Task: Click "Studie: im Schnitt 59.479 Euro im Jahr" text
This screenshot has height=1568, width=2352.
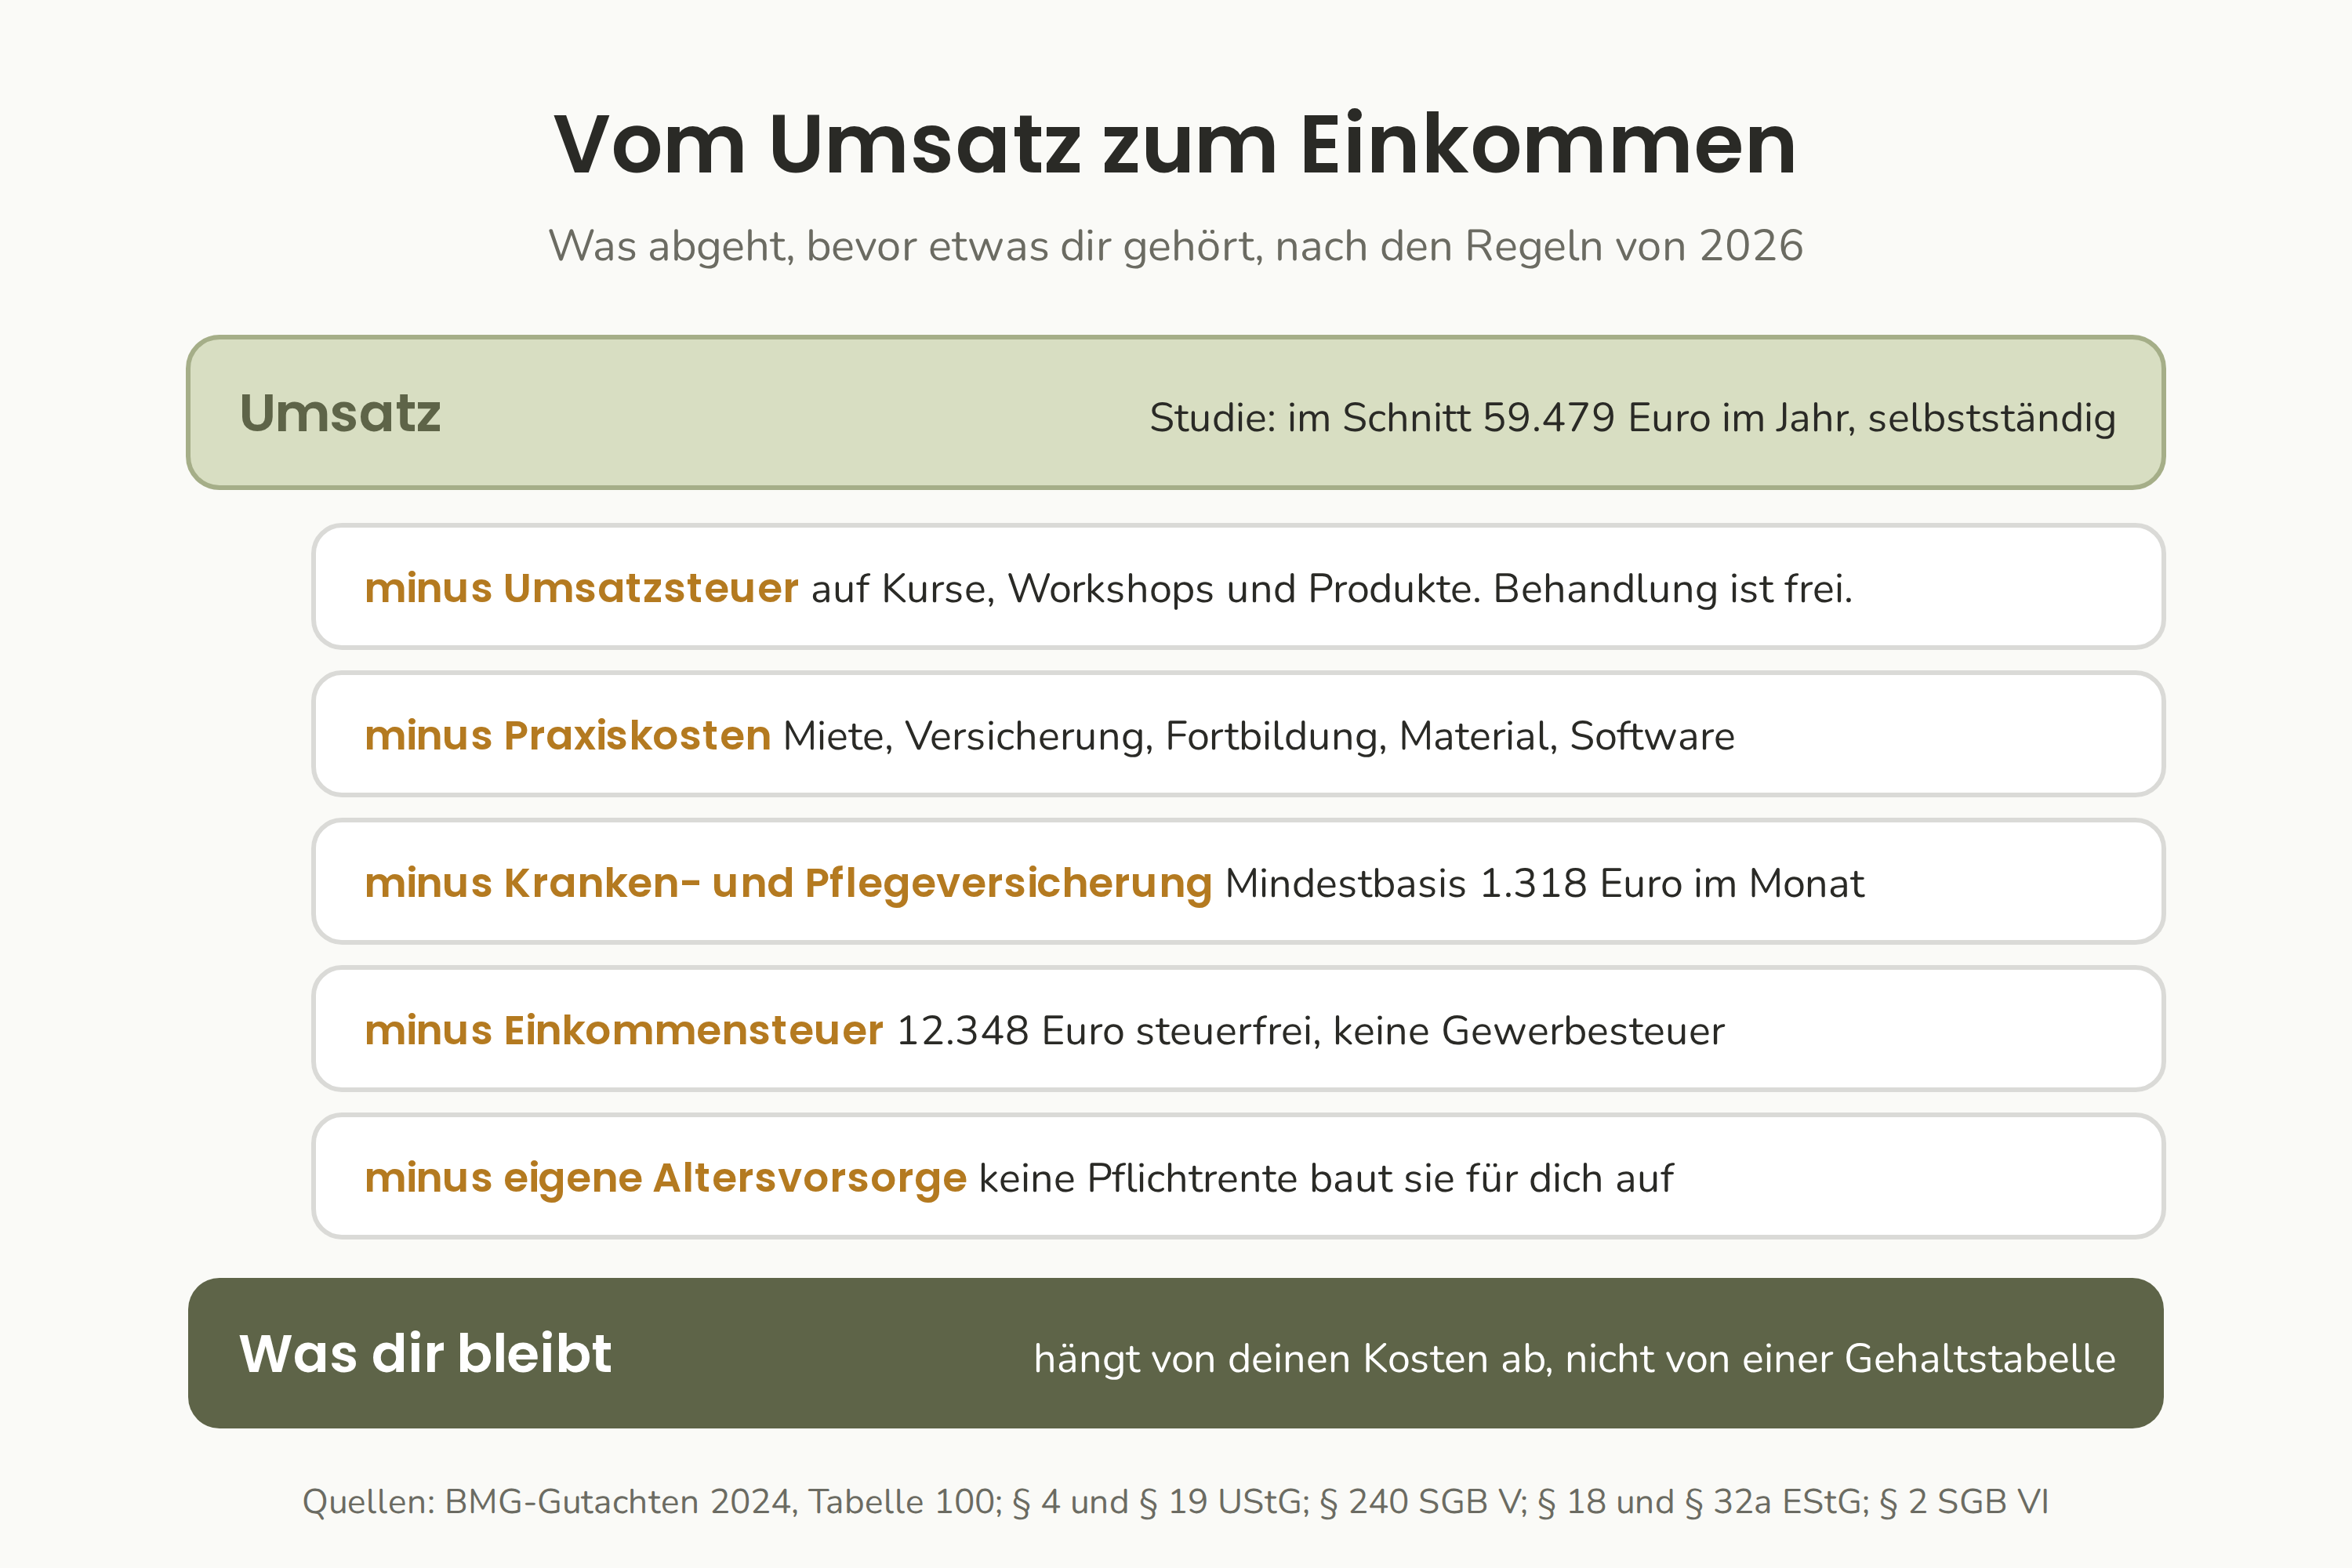Action: pos(1502,418)
